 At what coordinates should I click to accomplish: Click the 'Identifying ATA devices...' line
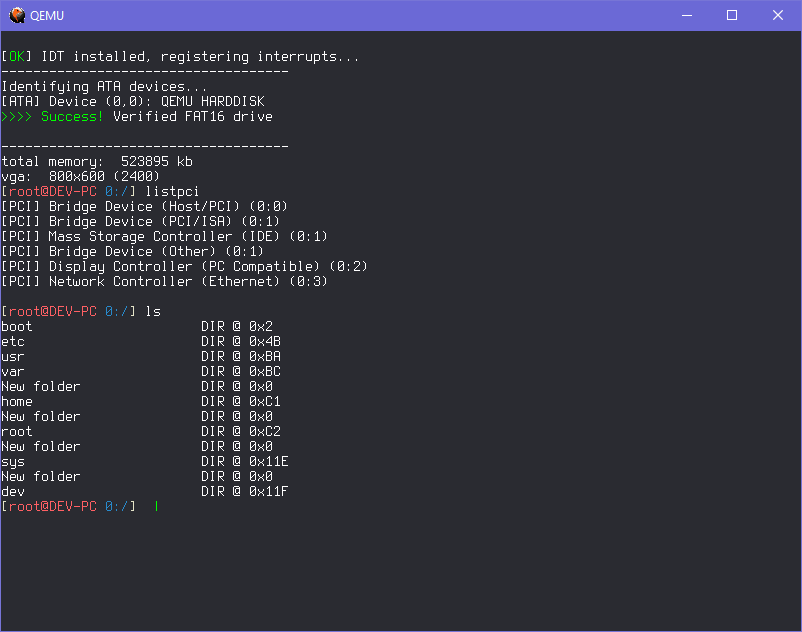[104, 86]
